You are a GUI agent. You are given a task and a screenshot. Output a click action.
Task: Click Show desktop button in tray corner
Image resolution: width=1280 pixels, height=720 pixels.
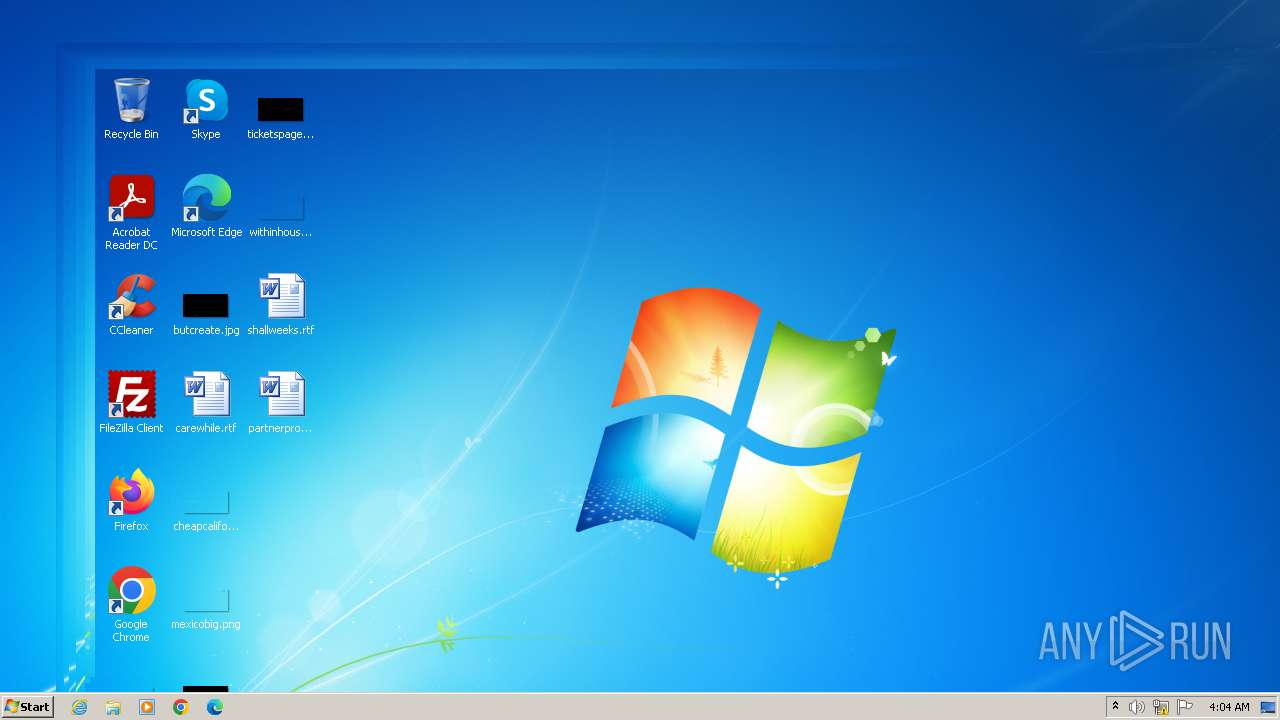[1269, 707]
